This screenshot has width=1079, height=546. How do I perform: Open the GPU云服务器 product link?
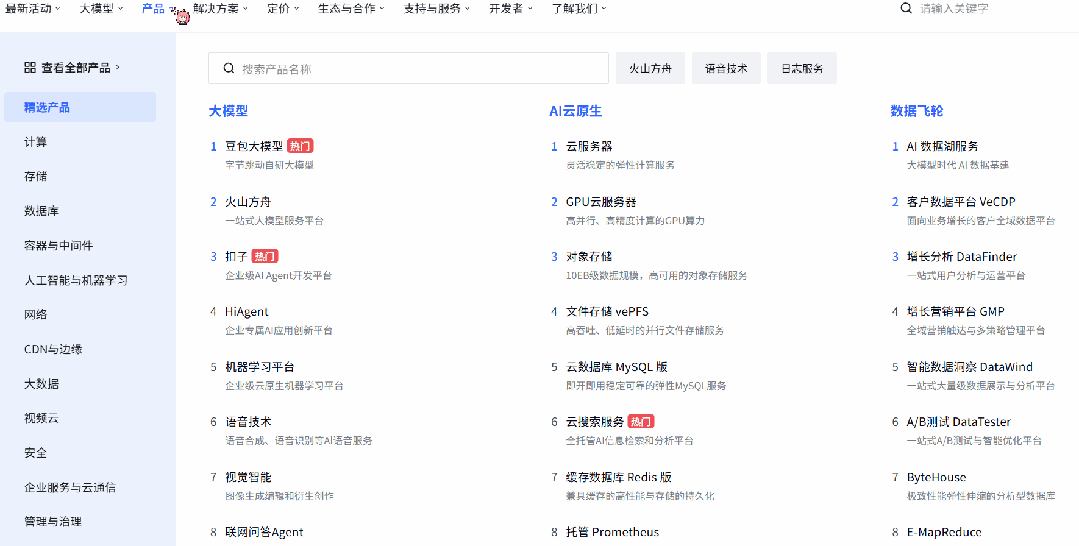pos(601,202)
